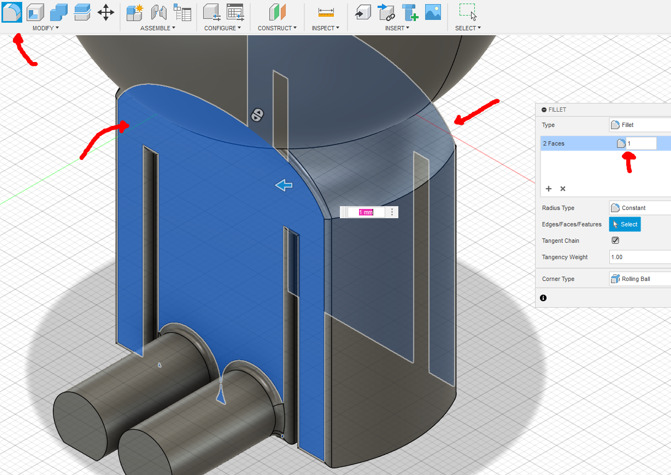Click the Edges/Faces/Features Select button
Viewport: 671px width, 475px height.
[x=625, y=224]
